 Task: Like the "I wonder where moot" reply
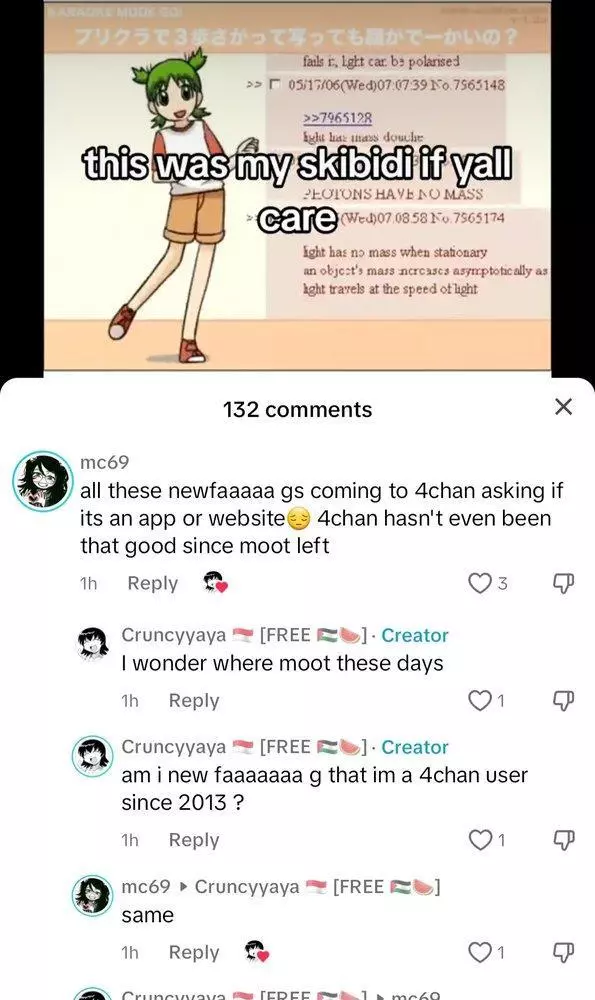coord(480,700)
